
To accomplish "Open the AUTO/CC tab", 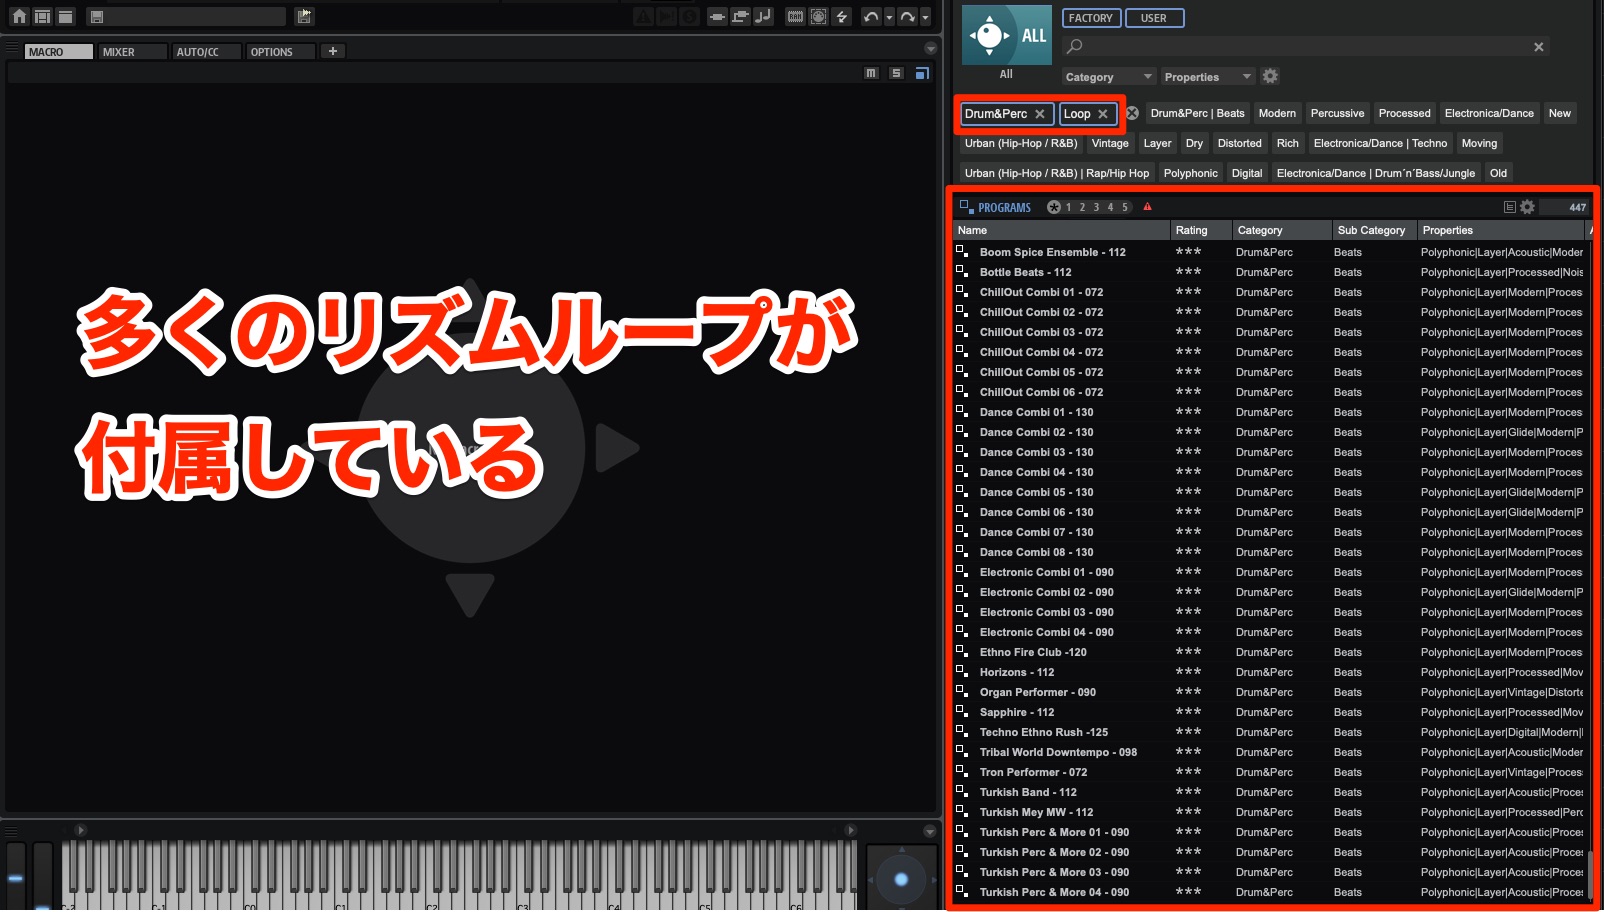I will coord(206,52).
